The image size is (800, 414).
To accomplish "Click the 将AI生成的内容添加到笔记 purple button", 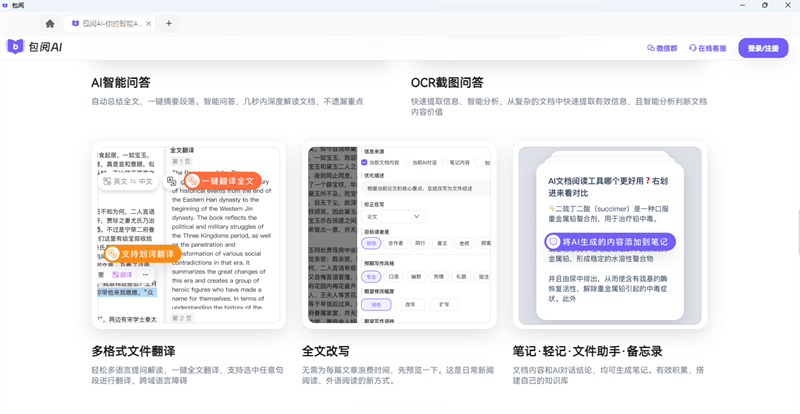I will (x=610, y=242).
